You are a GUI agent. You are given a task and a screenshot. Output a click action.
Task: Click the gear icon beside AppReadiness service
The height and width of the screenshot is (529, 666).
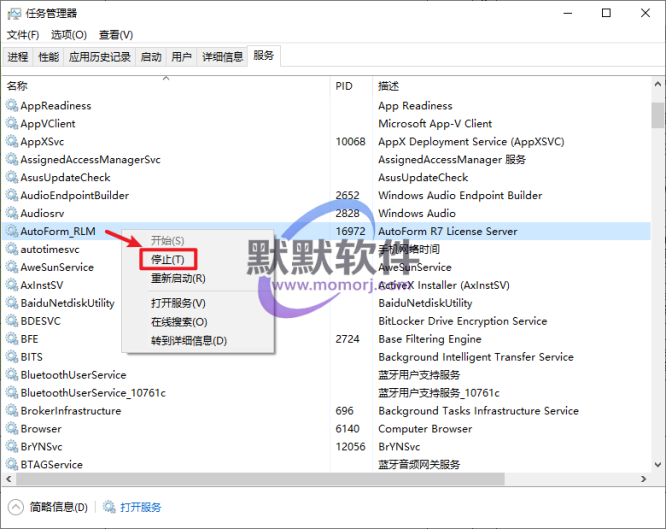pos(12,106)
